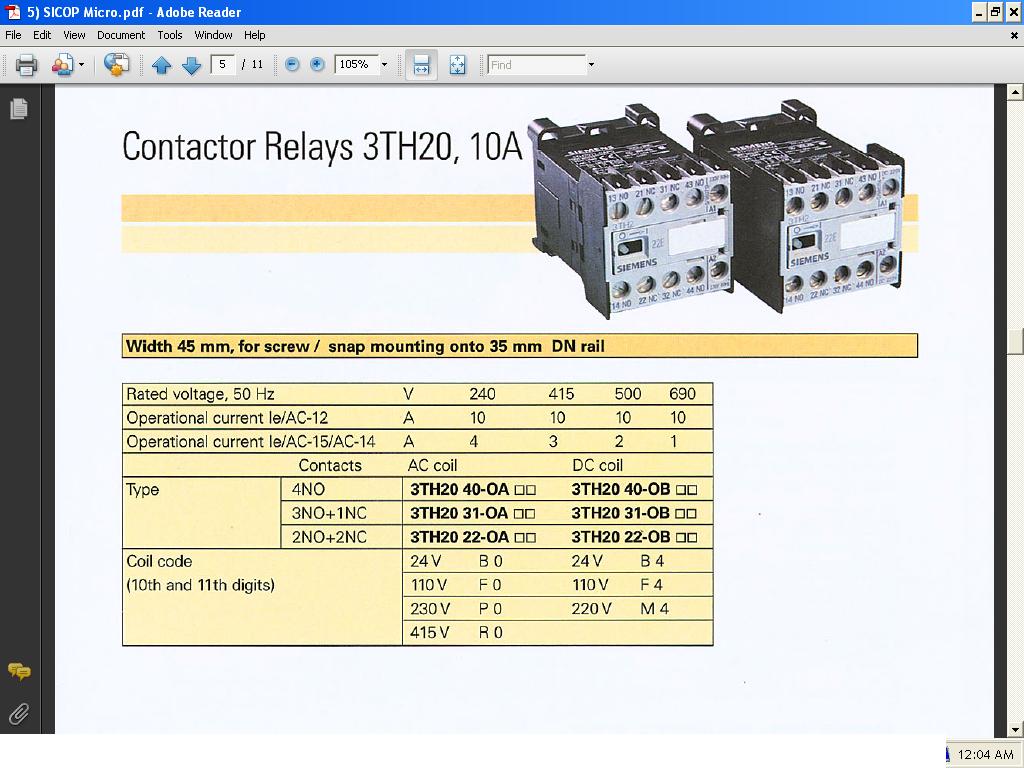Open the zoom percentage dropdown arrow
The width and height of the screenshot is (1024, 768).
coord(384,64)
